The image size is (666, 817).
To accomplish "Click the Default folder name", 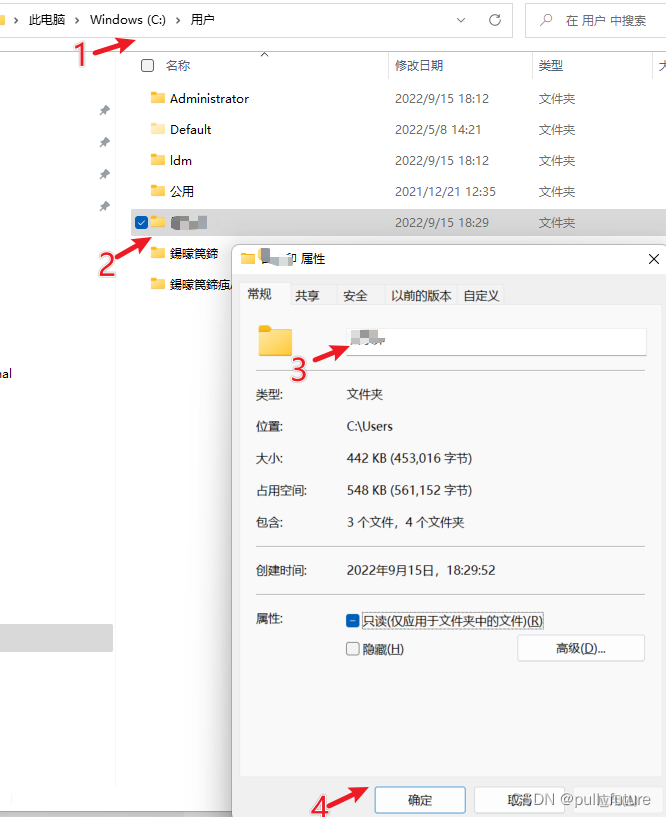I will [x=190, y=129].
